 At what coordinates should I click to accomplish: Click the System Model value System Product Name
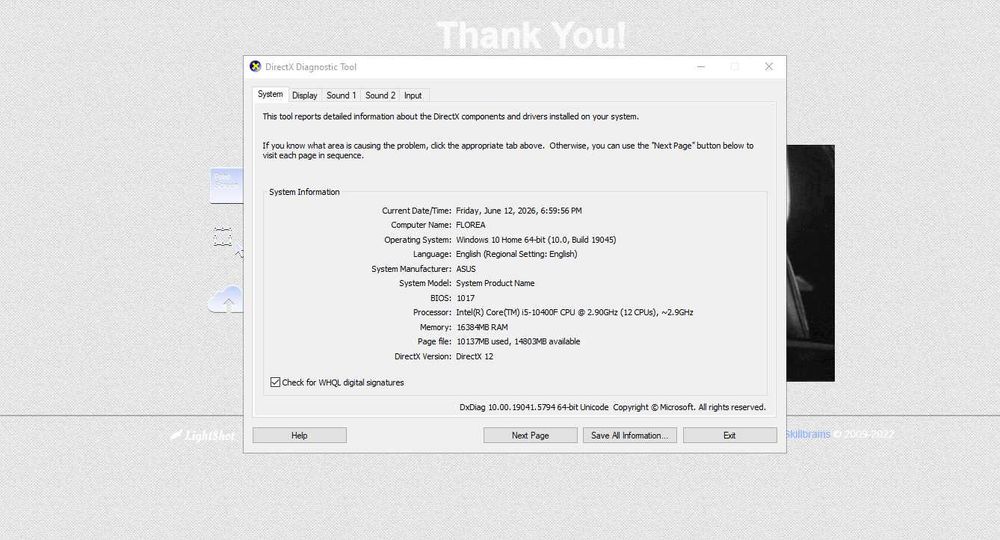(x=496, y=283)
